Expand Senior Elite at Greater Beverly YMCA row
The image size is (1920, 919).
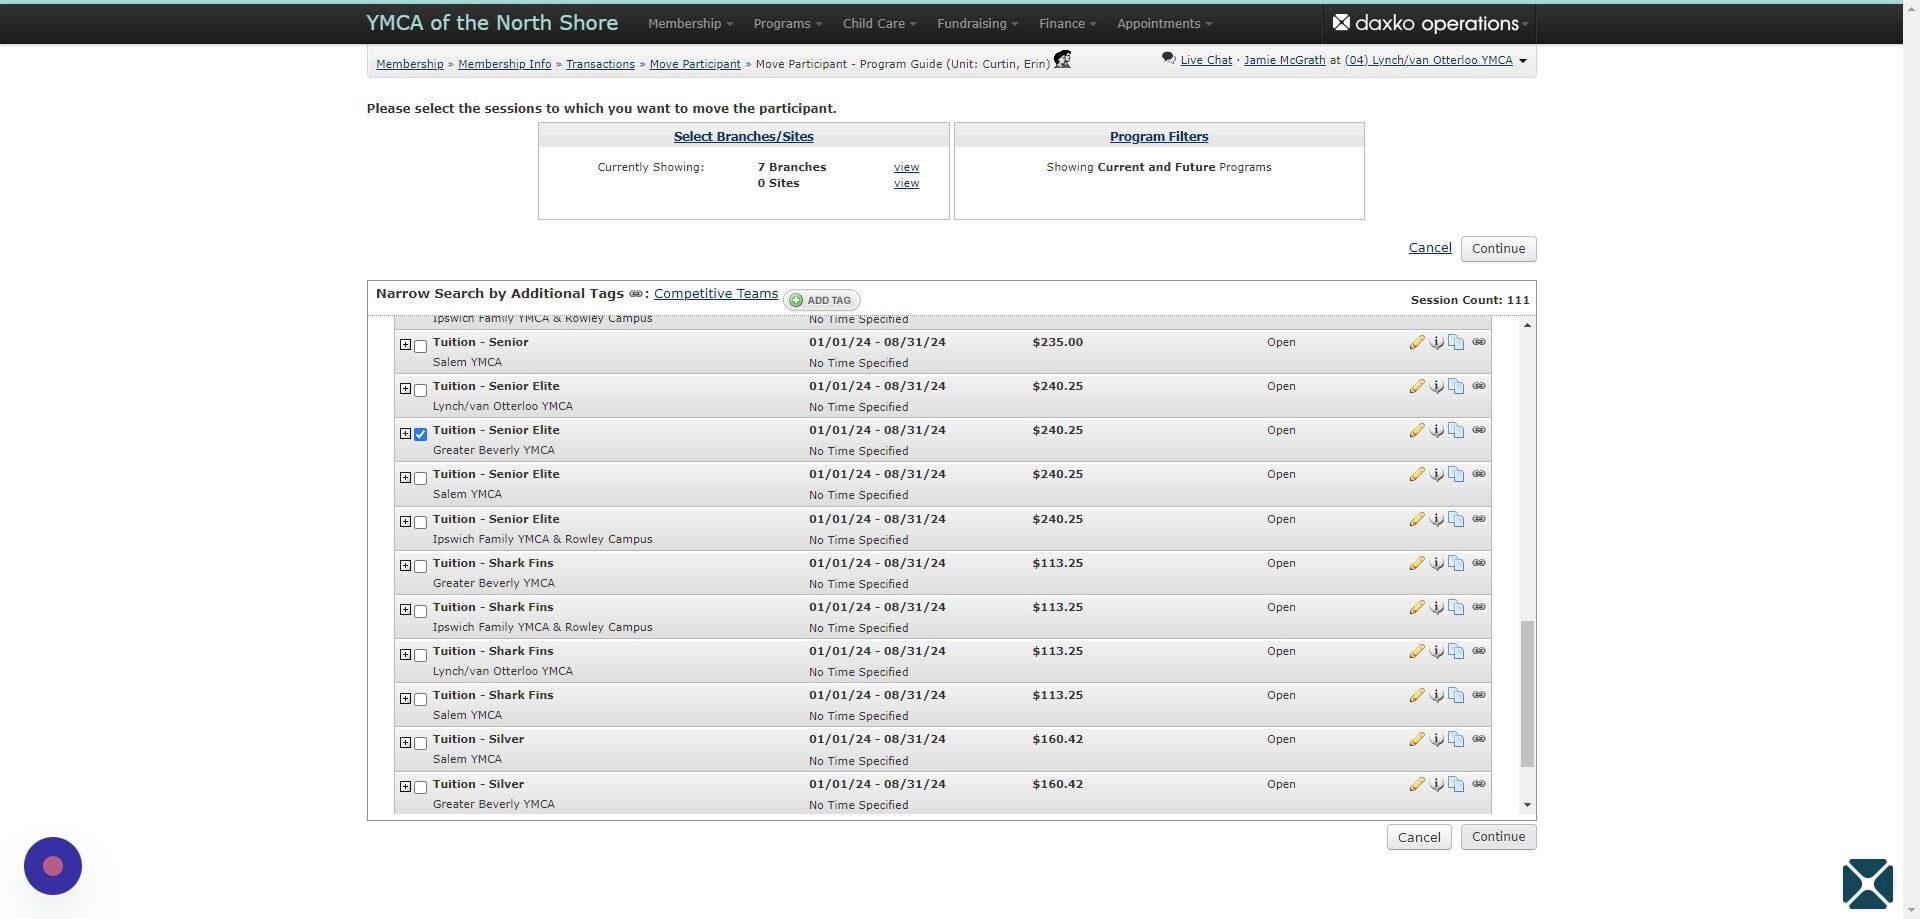pos(405,433)
